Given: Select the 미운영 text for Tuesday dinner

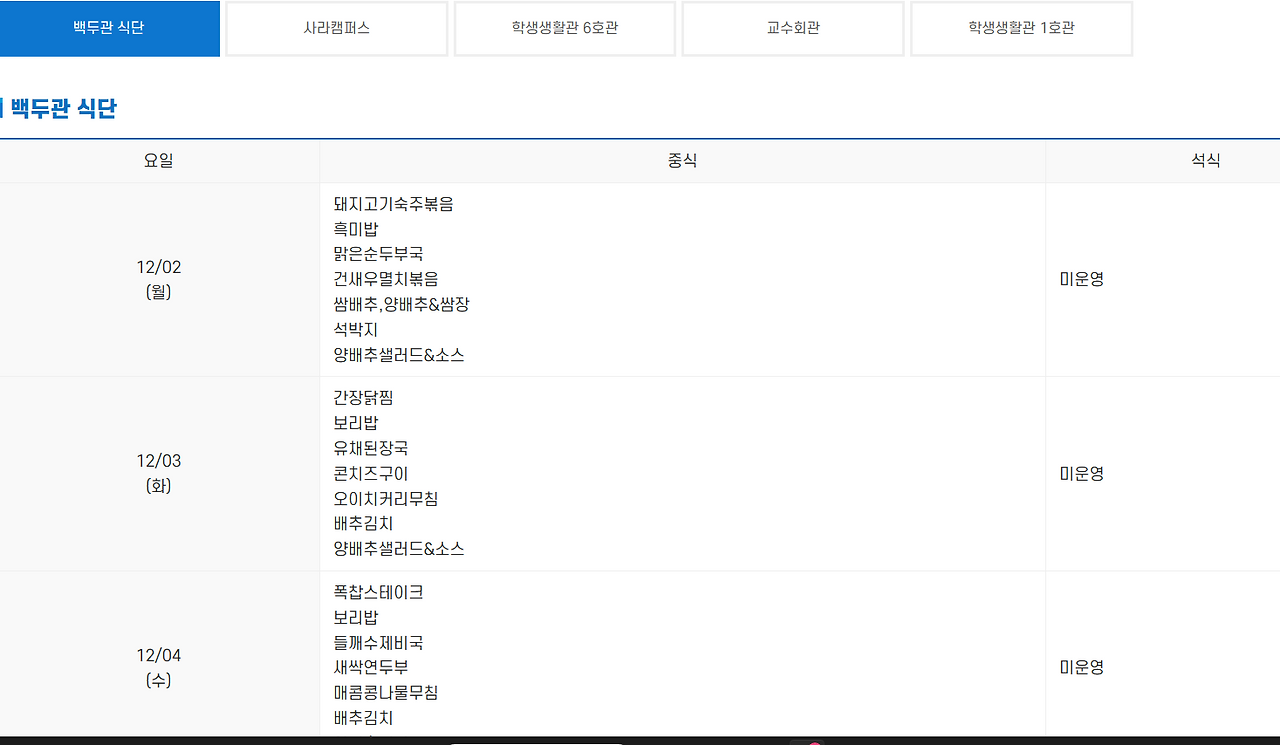Looking at the screenshot, I should pyautogui.click(x=1081, y=473).
